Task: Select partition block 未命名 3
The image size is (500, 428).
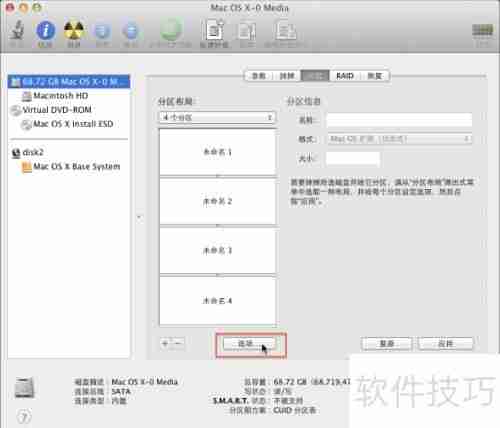Action: [218, 251]
